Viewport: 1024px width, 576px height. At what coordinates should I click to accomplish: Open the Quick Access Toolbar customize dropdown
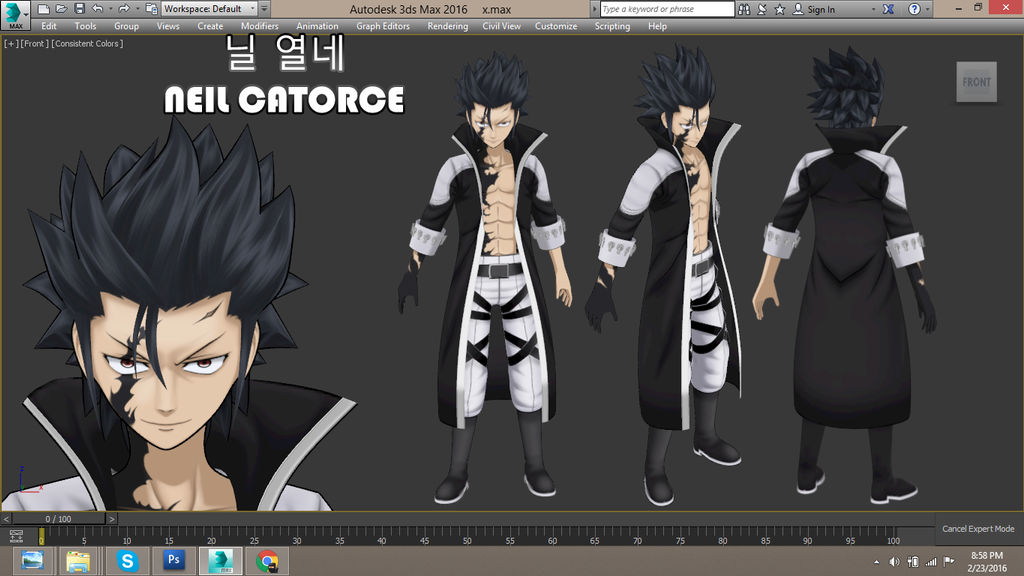pyautogui.click(x=264, y=9)
